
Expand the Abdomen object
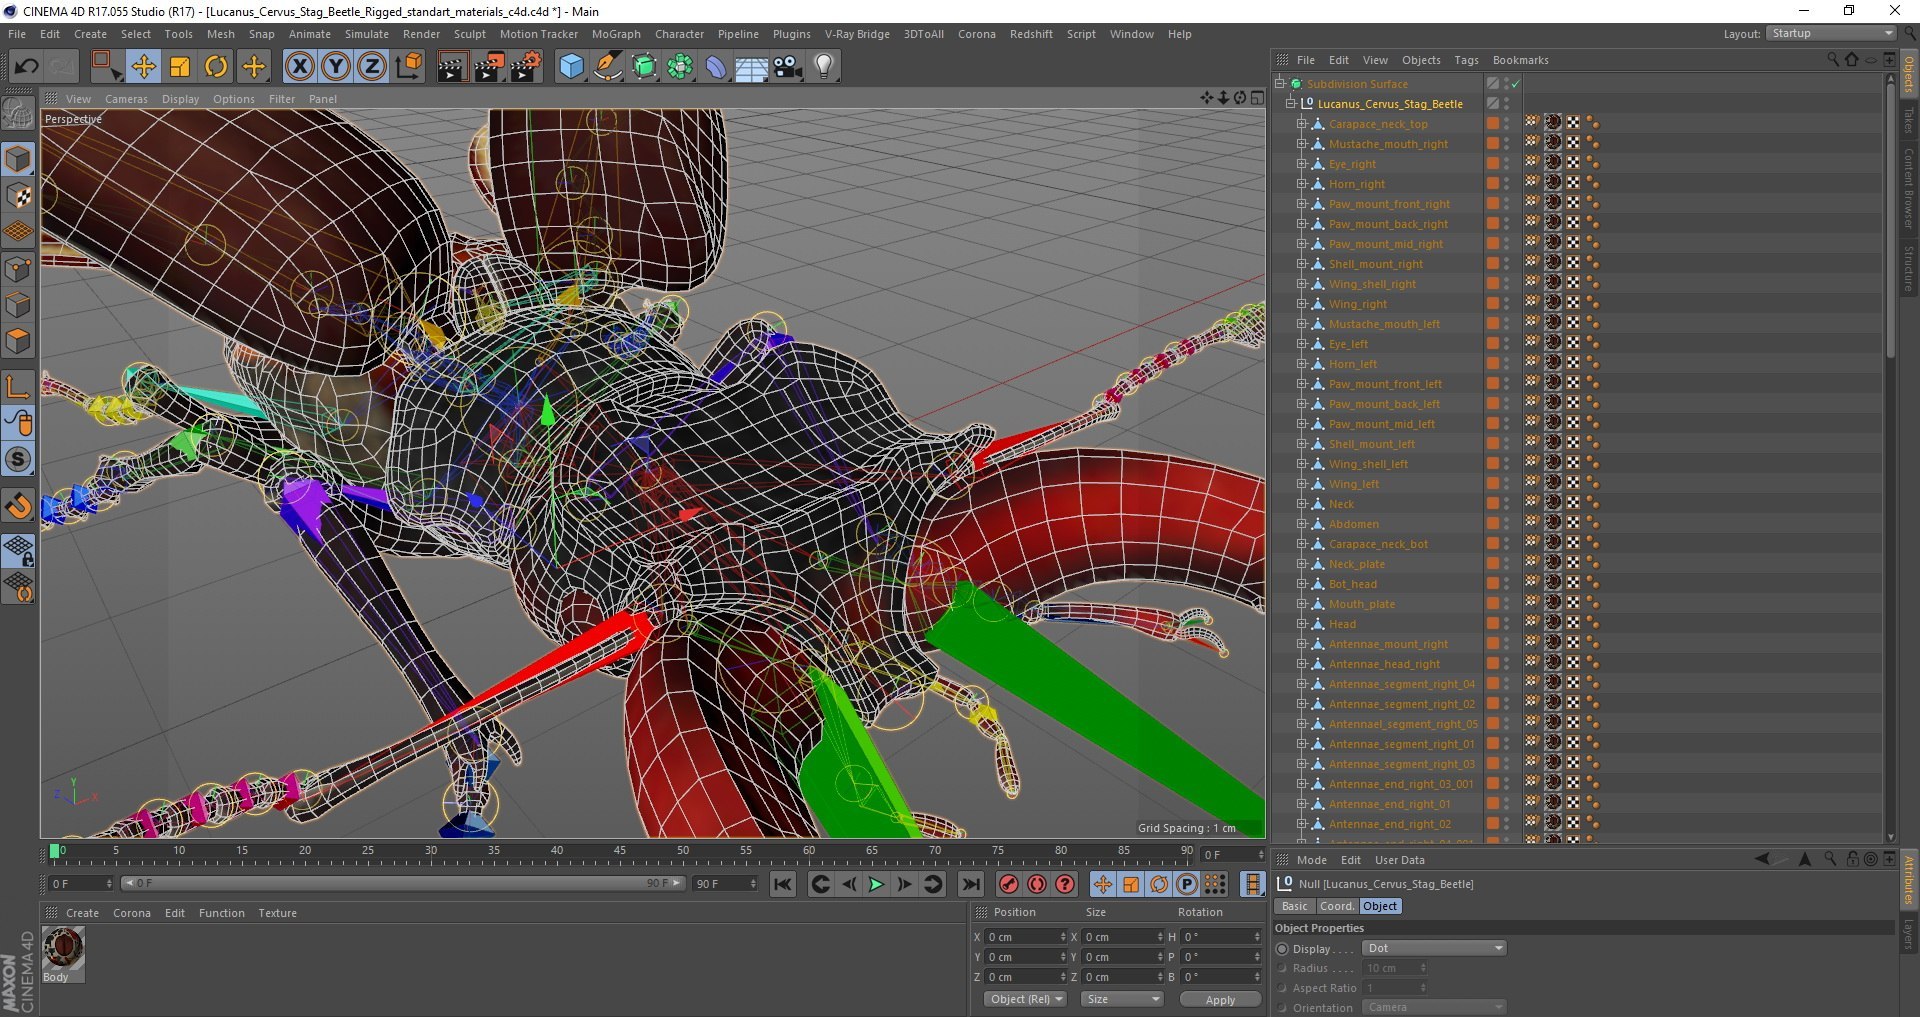(x=1302, y=524)
